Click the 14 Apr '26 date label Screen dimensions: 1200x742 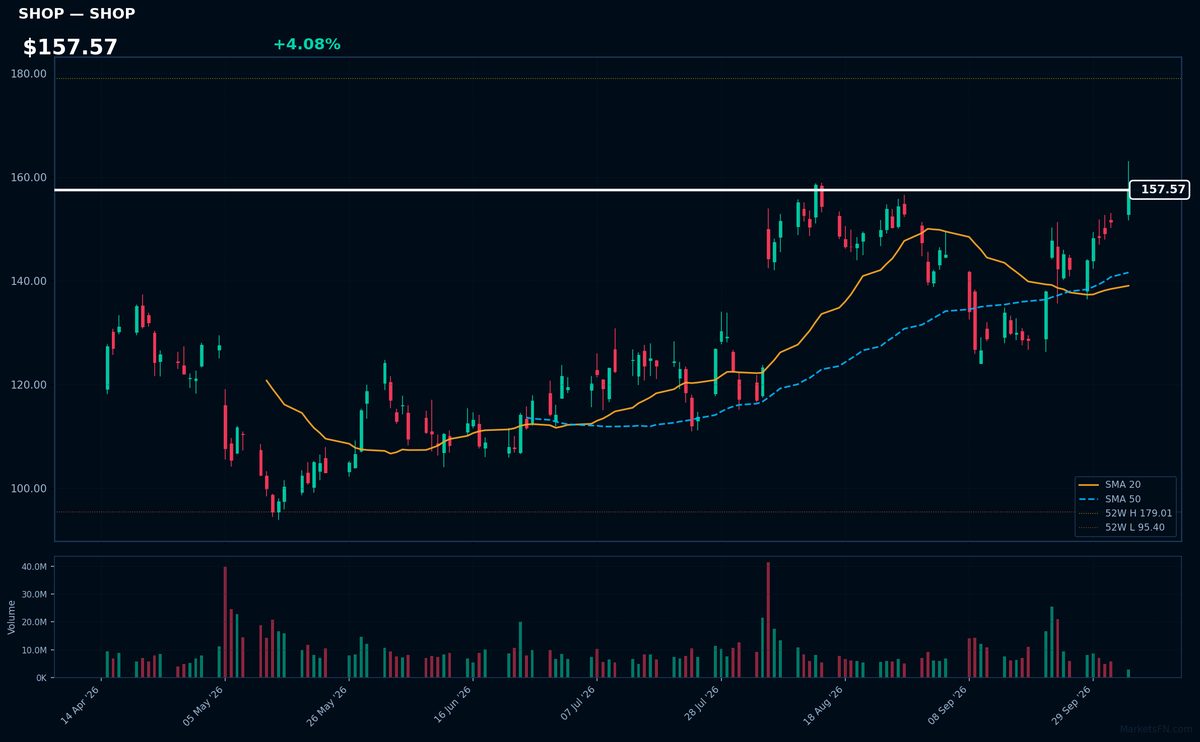point(82,704)
